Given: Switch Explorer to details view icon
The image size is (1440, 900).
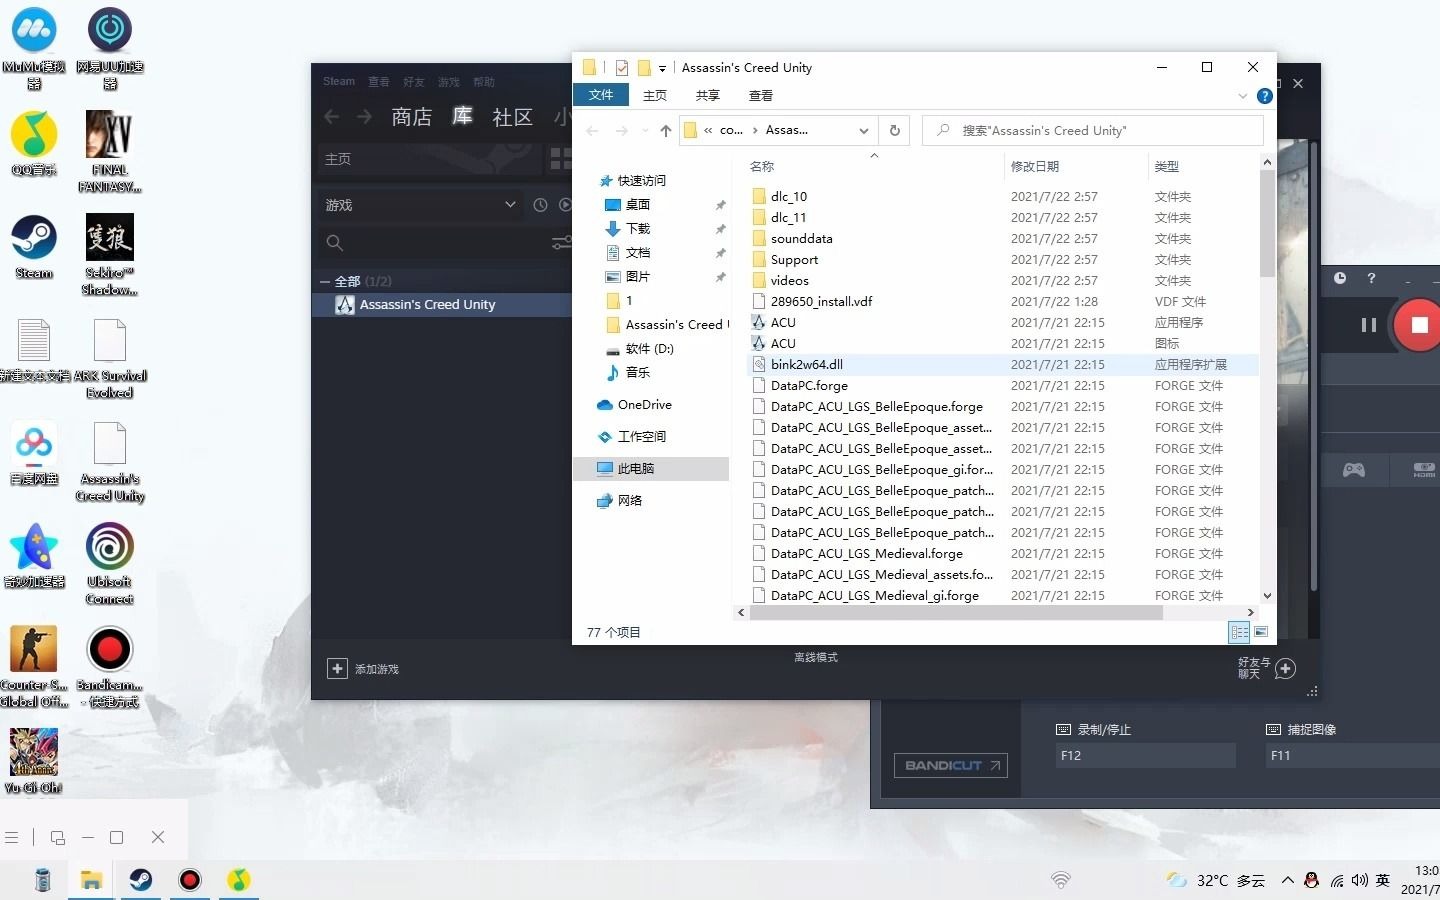Looking at the screenshot, I should coord(1239,632).
